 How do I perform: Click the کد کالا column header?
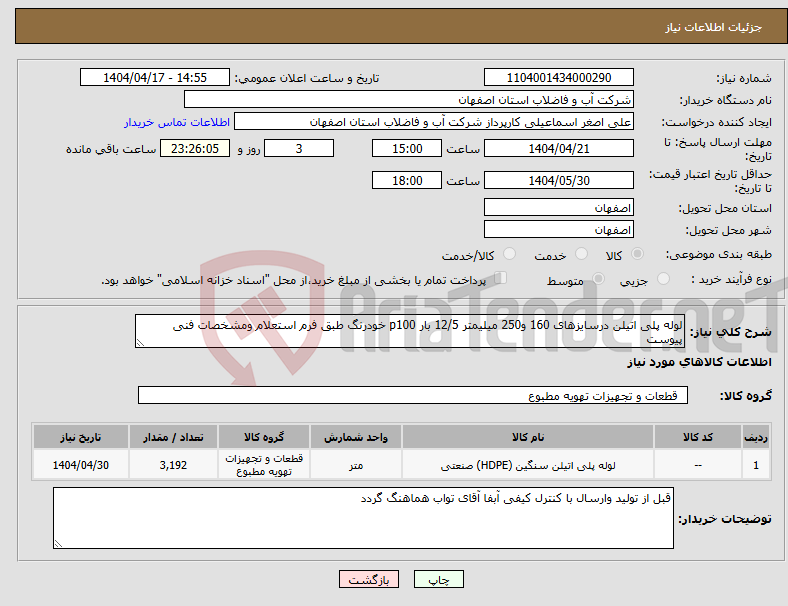(x=698, y=437)
